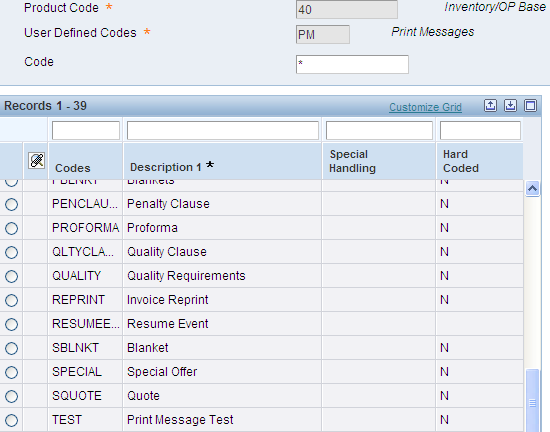
Task: Click the Description 1 filter field
Action: pyautogui.click(x=223, y=130)
